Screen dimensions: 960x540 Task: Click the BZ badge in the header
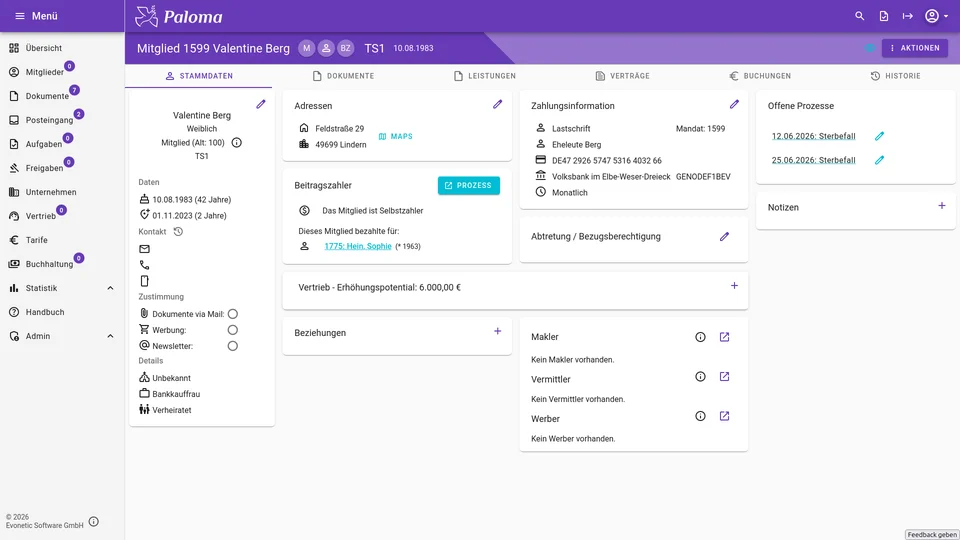pos(346,48)
